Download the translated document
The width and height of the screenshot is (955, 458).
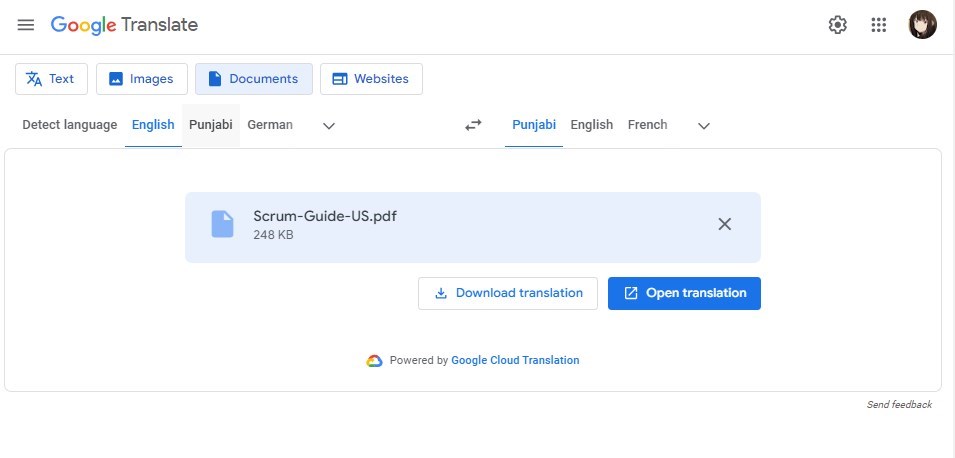508,294
